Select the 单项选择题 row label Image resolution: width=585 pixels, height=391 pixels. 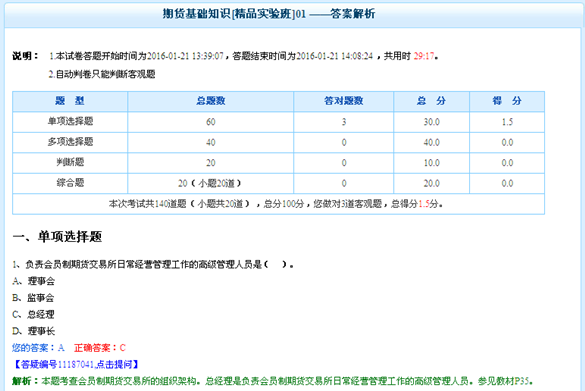pyautogui.click(x=70, y=122)
